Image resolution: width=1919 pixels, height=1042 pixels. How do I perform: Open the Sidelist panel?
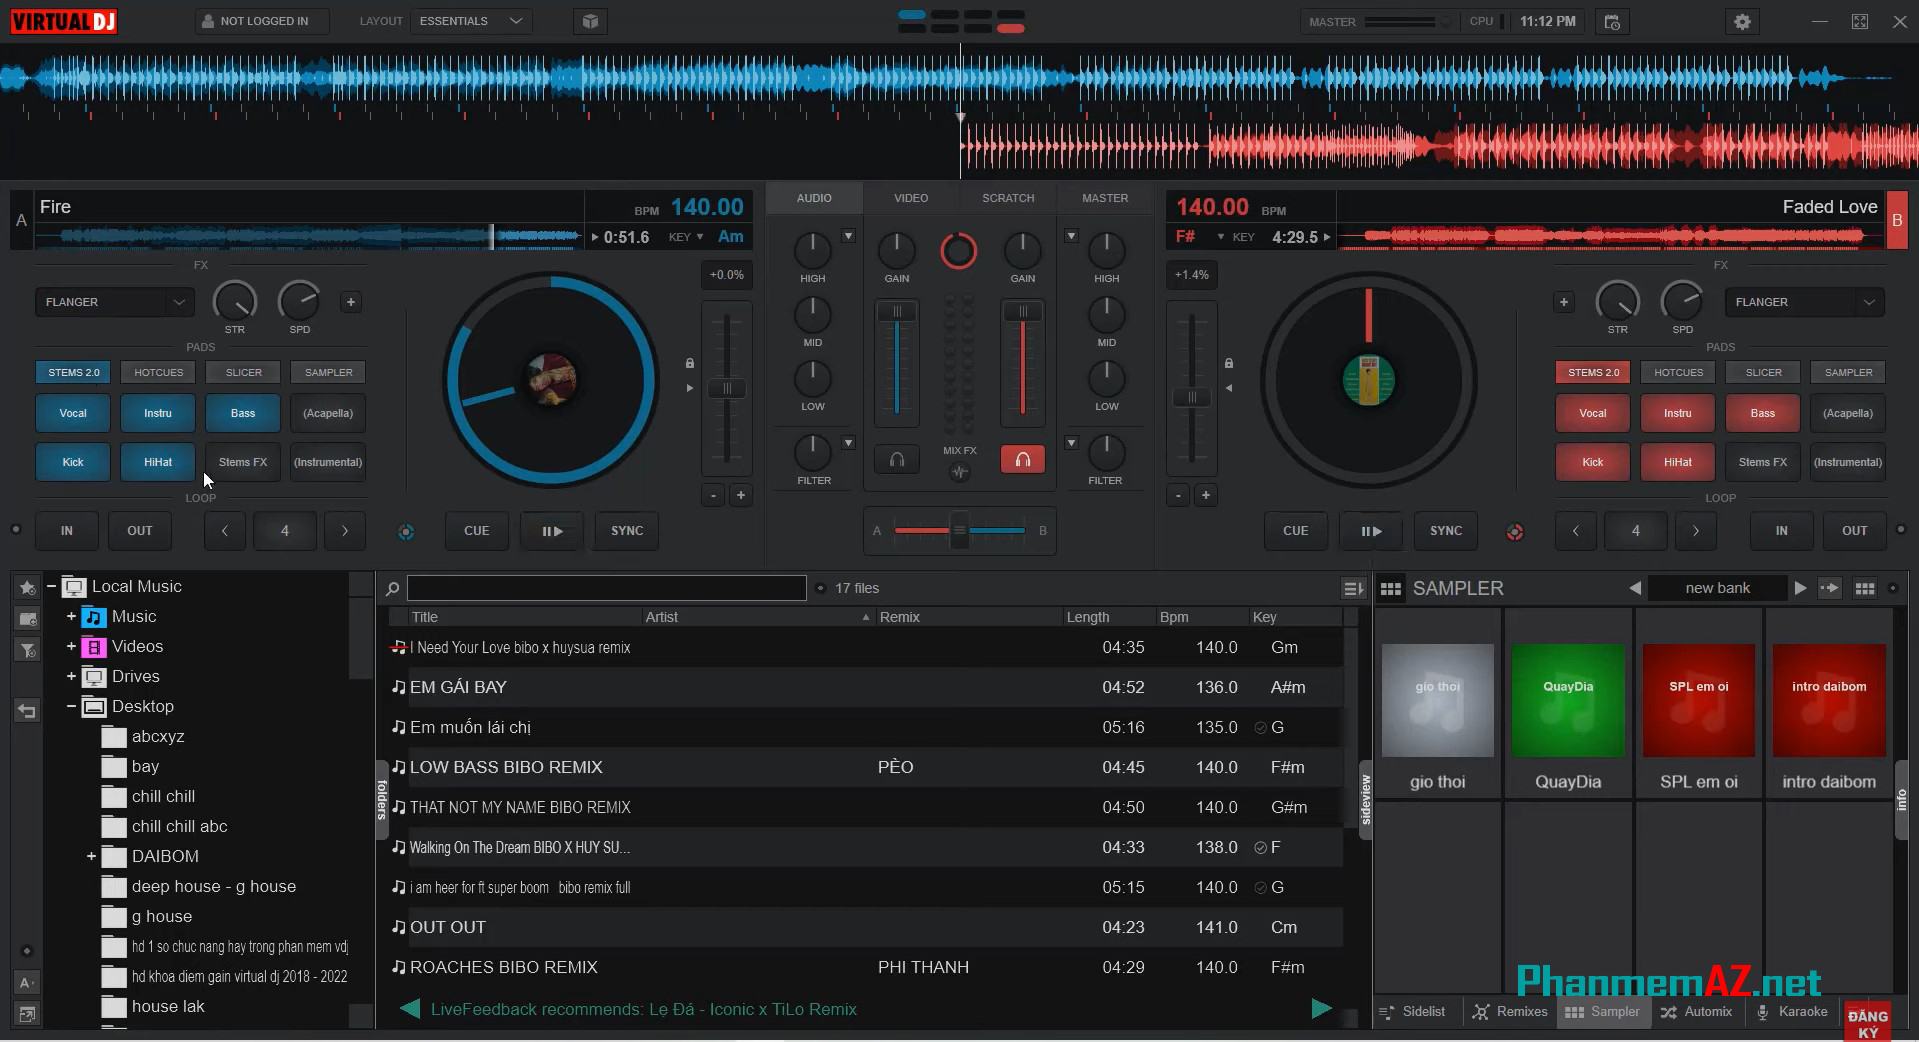tap(1413, 1011)
